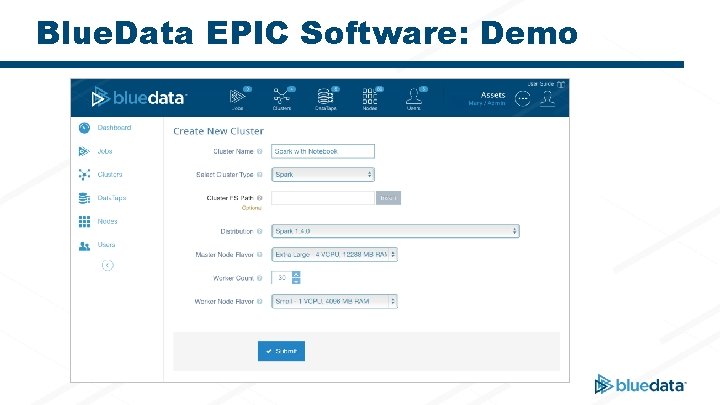This screenshot has width=720, height=405.
Task: Decrease Worker Count with the down arrow
Action: pos(296,281)
